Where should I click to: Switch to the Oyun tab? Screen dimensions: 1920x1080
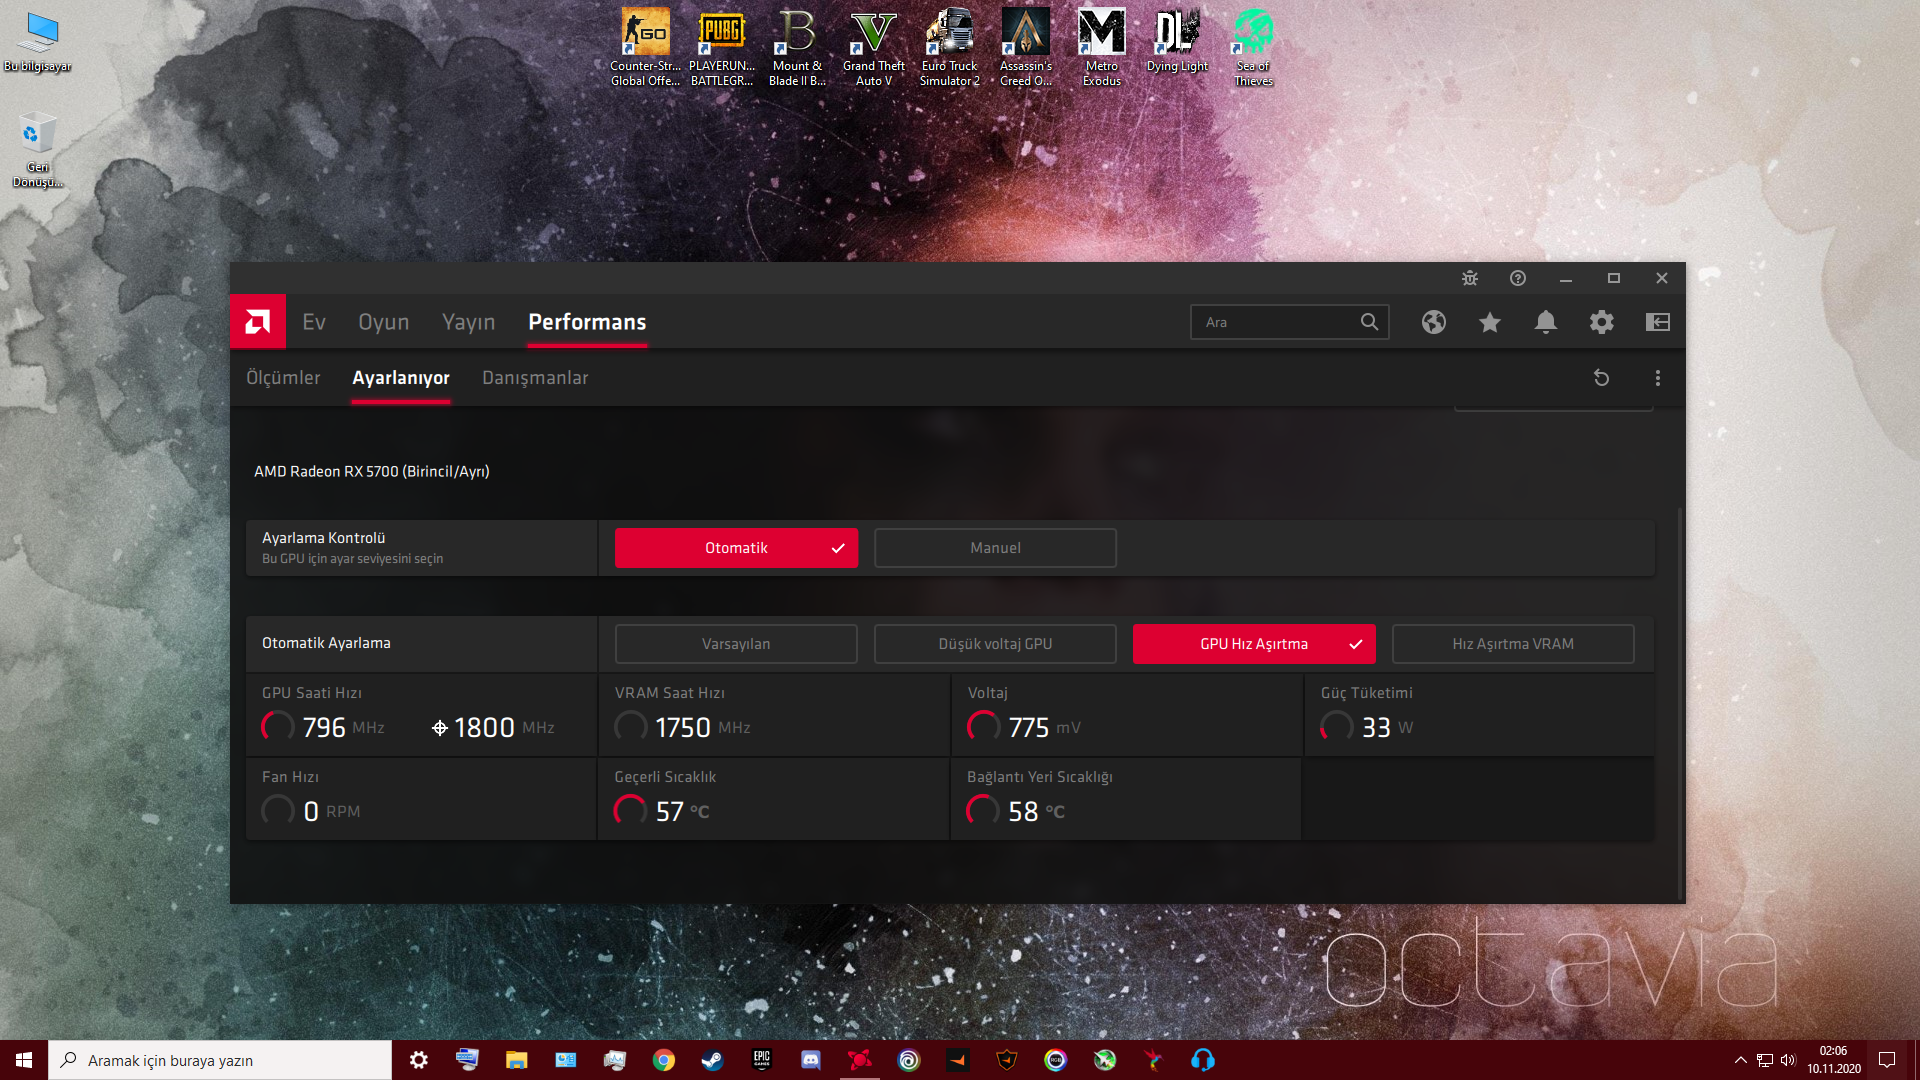pos(384,322)
